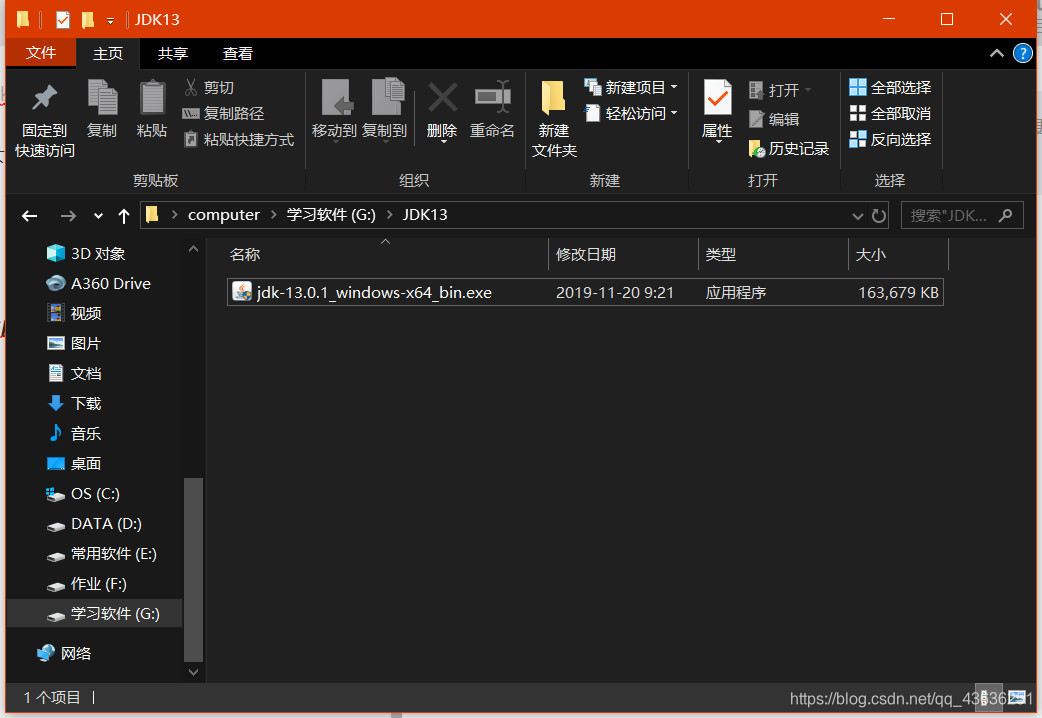The height and width of the screenshot is (718, 1042).
Task: Pin to Quick Access icon
Action: coord(45,98)
